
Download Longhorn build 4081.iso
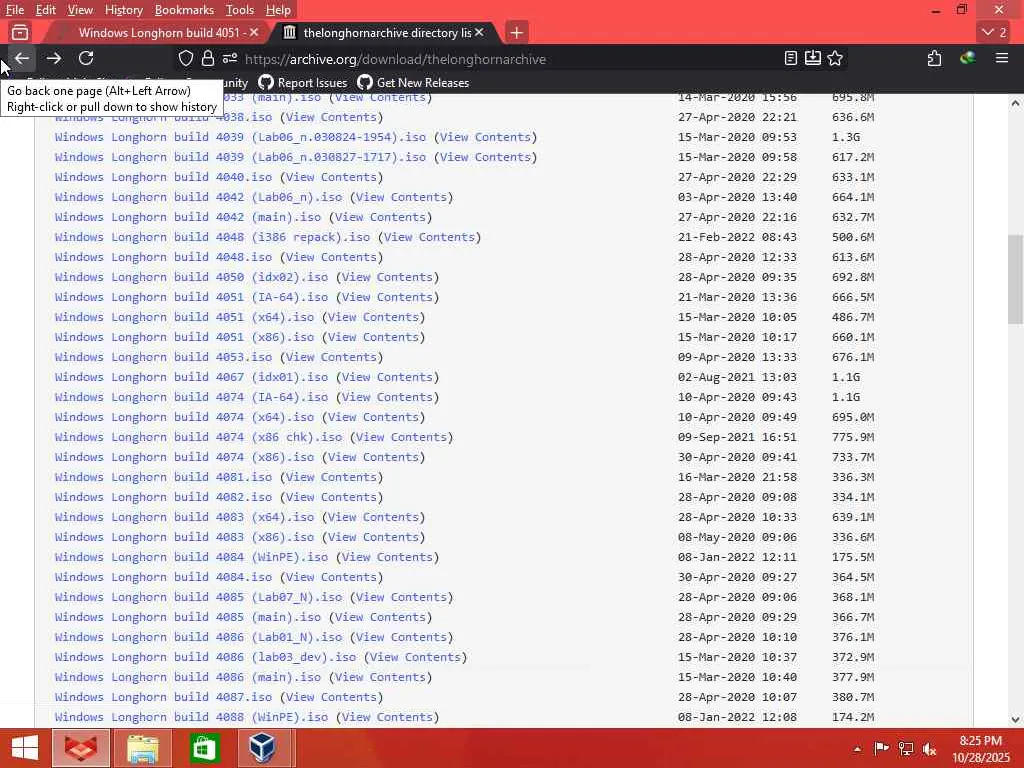(163, 477)
